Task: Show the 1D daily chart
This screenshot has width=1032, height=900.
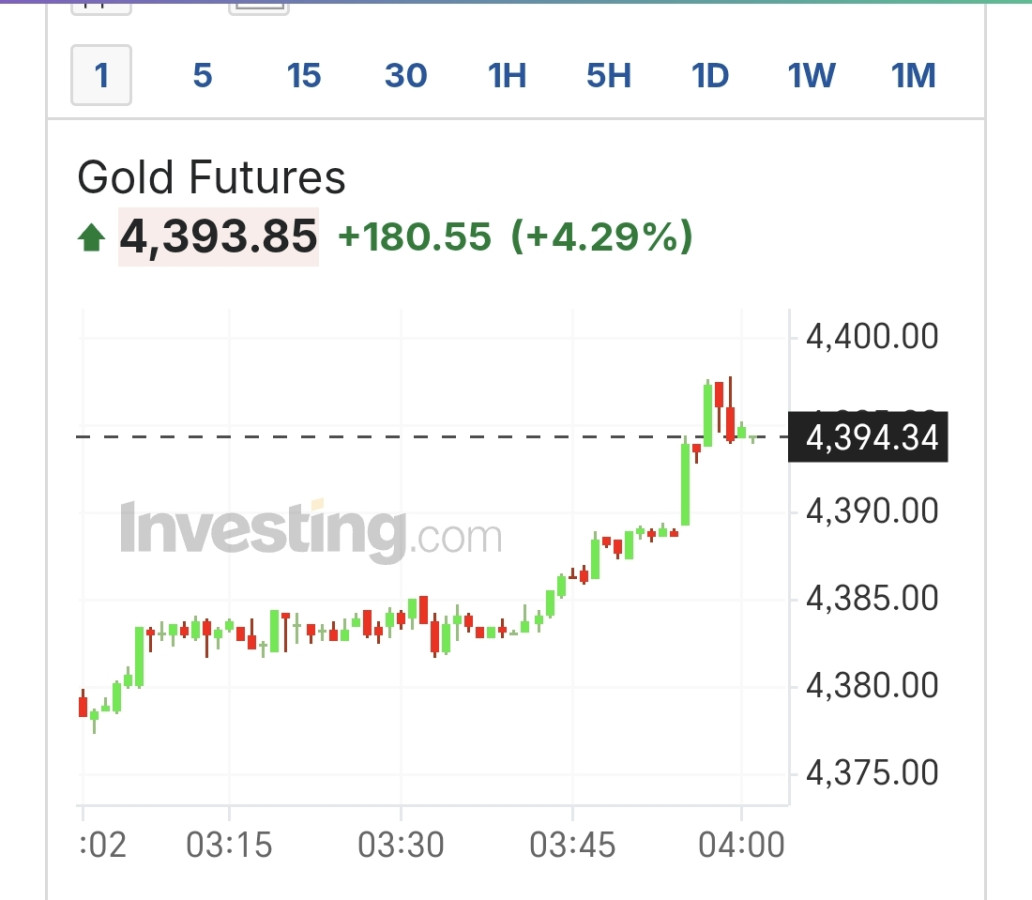Action: pyautogui.click(x=711, y=75)
